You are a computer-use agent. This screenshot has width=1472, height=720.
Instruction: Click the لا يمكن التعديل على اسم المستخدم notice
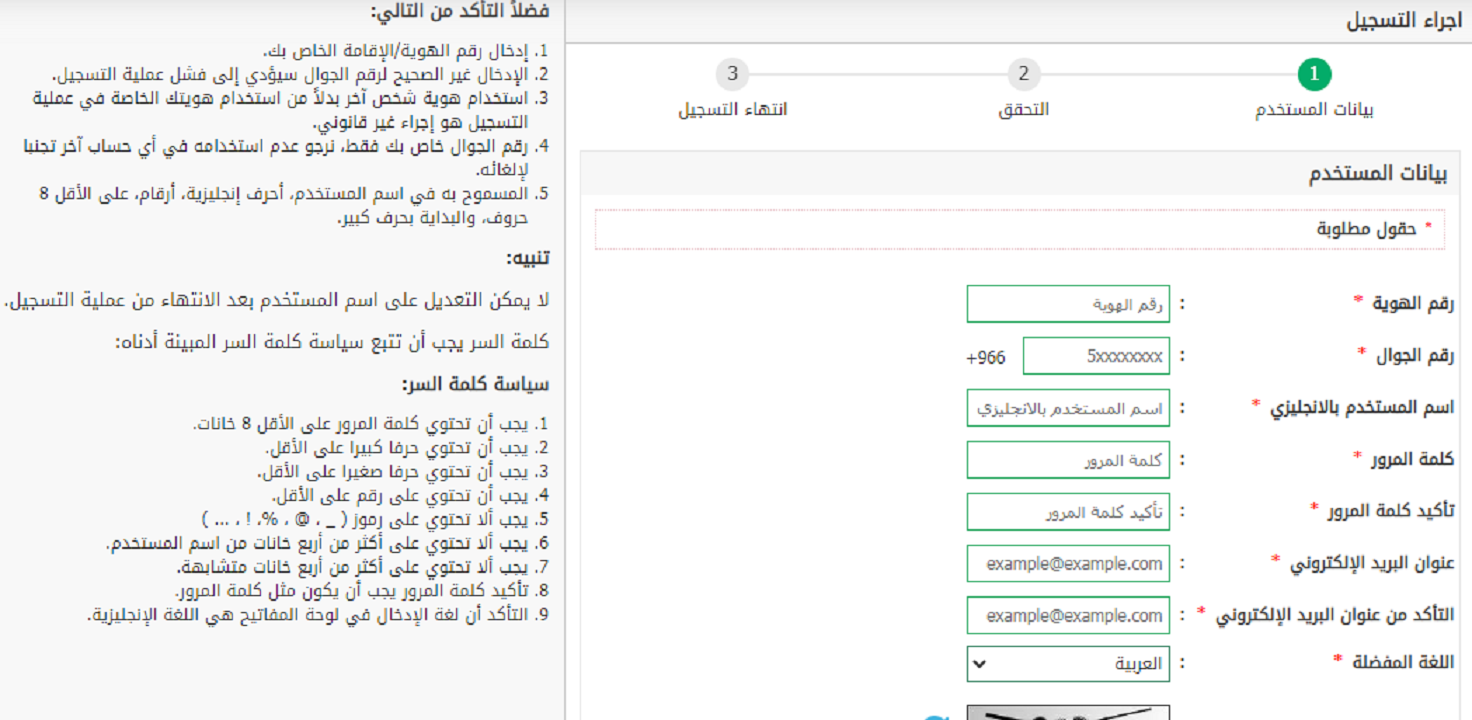pos(277,301)
